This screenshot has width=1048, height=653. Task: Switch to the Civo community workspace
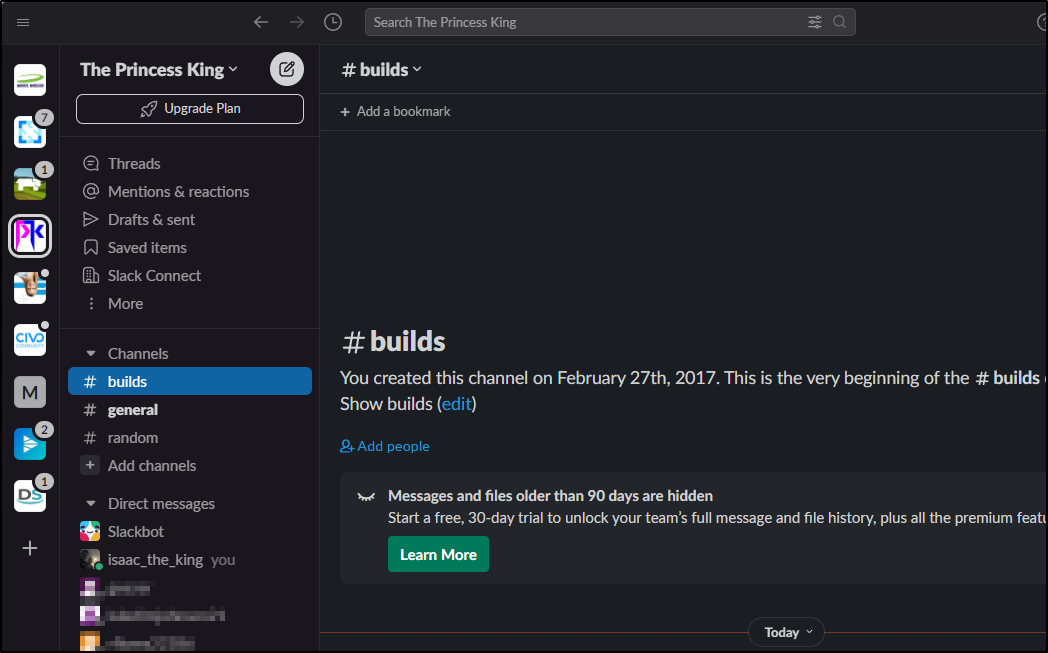30,340
